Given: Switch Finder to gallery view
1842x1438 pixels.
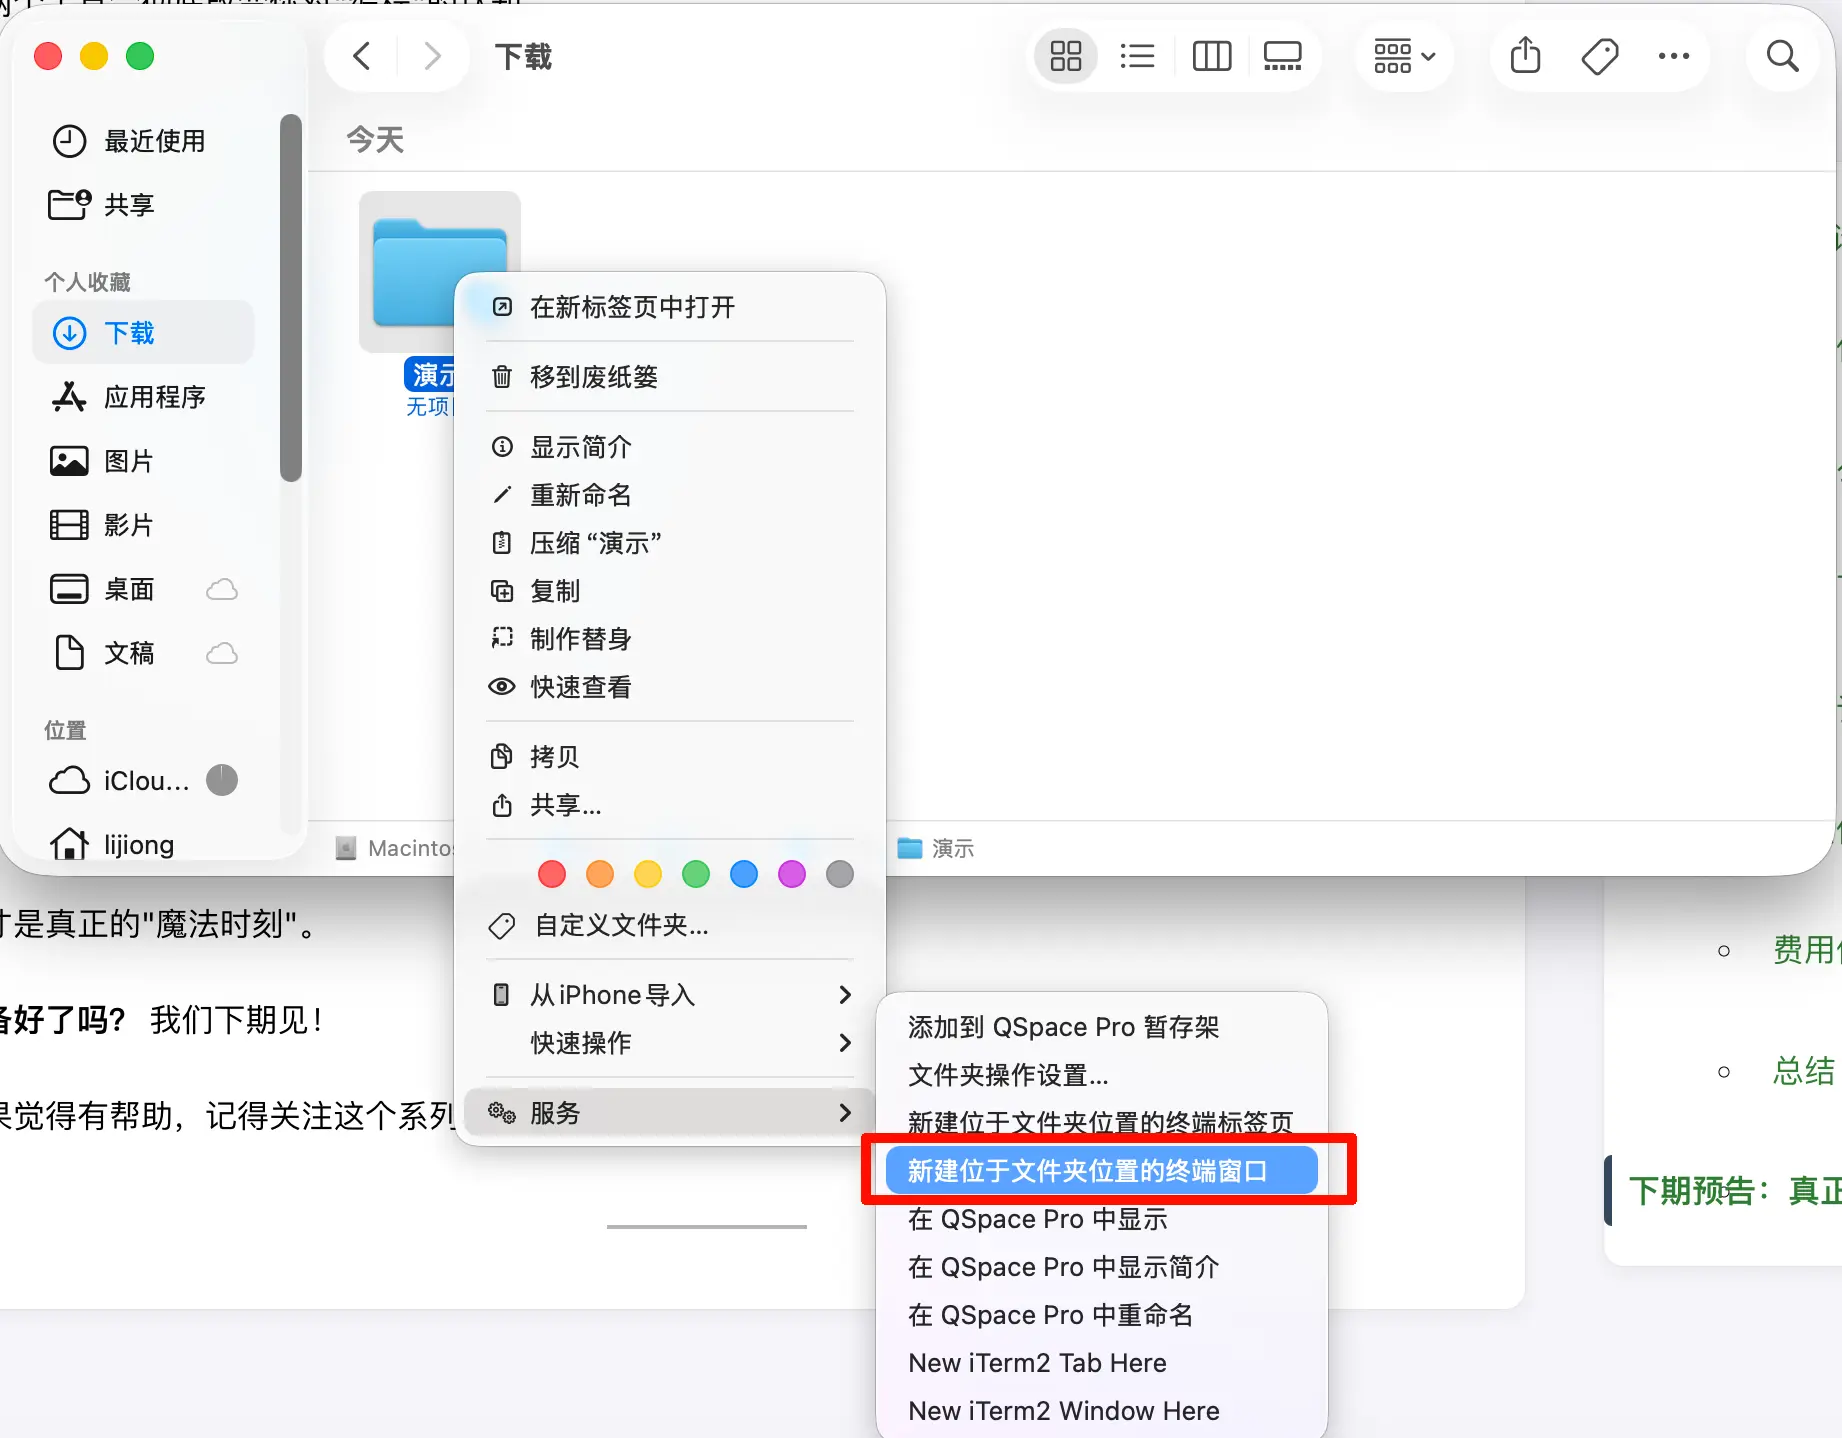Looking at the screenshot, I should coord(1282,56).
